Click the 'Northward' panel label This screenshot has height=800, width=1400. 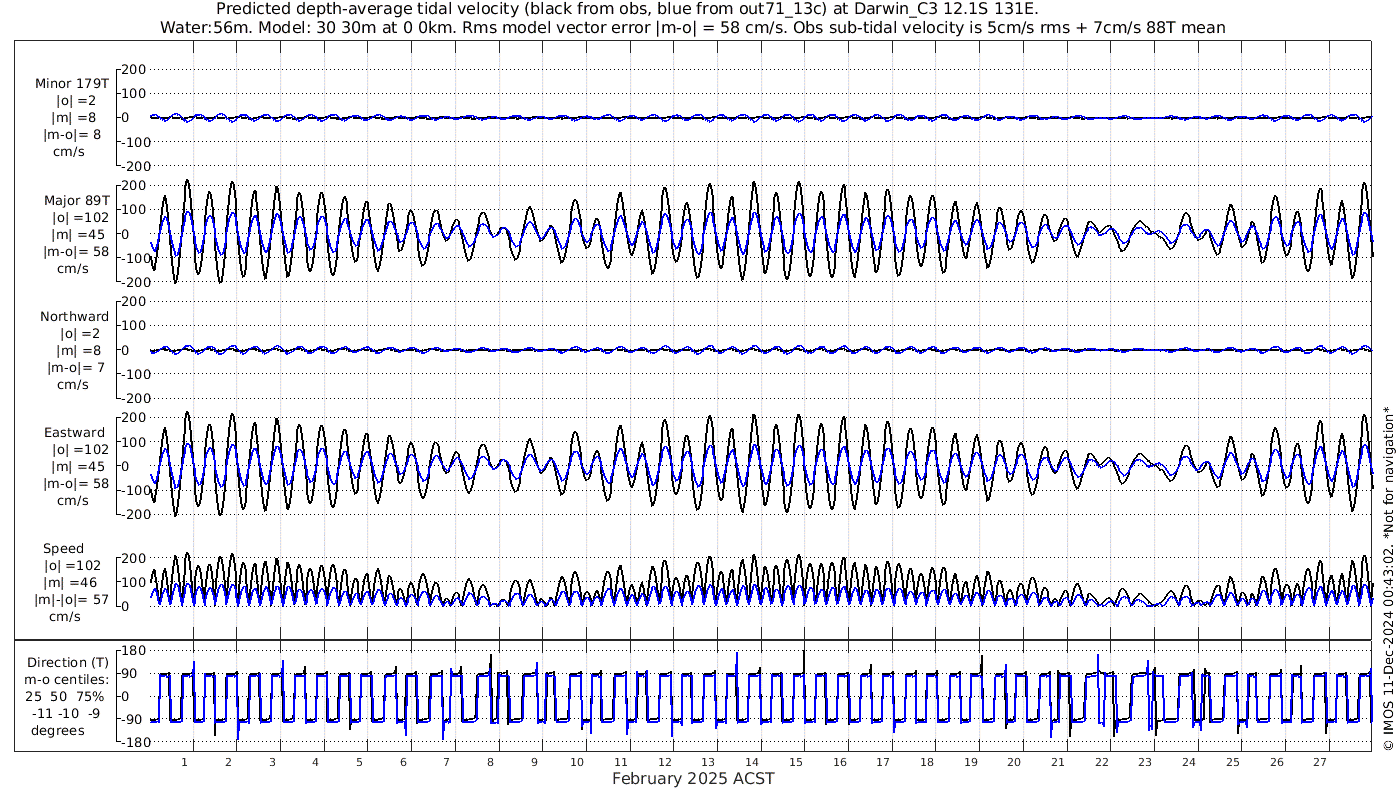click(75, 316)
